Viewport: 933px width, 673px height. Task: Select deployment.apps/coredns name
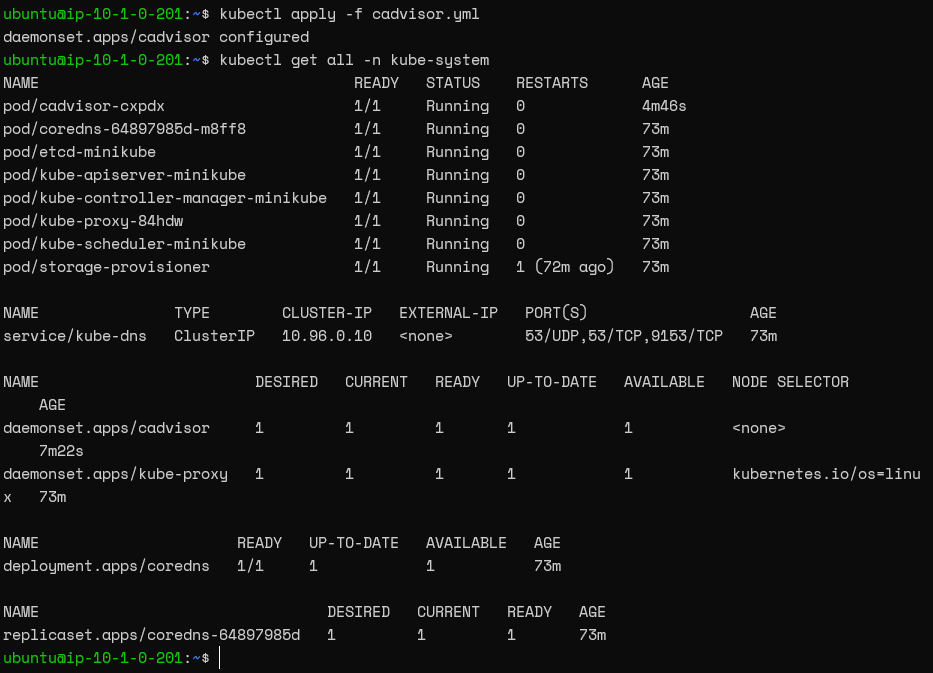pos(106,566)
